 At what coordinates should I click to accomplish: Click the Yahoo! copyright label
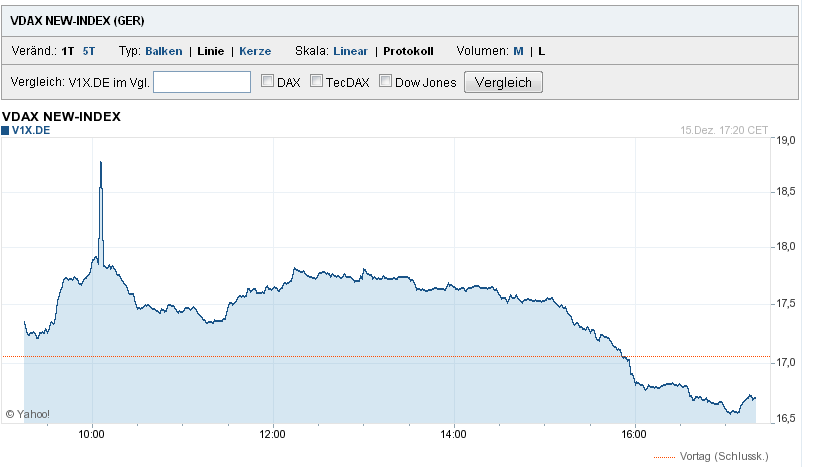(x=27, y=413)
